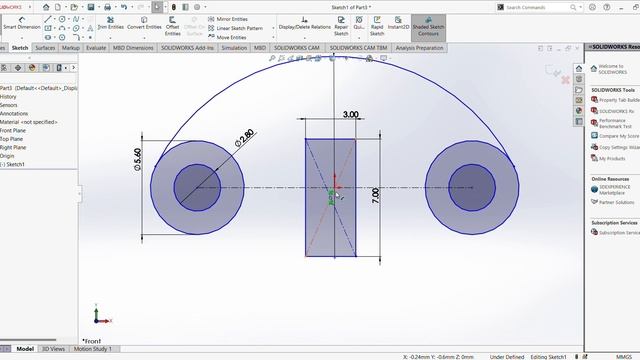Click the Repair Sketch tool

pyautogui.click(x=341, y=26)
